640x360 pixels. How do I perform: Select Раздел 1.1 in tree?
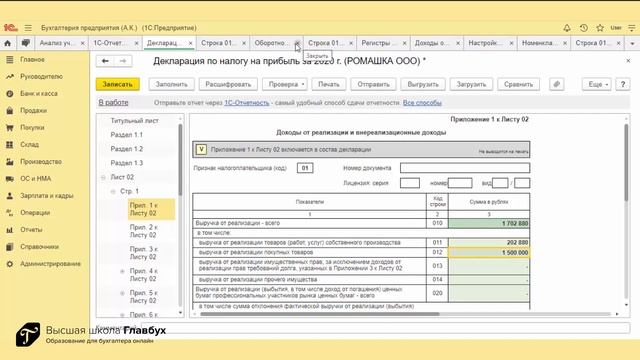(127, 135)
